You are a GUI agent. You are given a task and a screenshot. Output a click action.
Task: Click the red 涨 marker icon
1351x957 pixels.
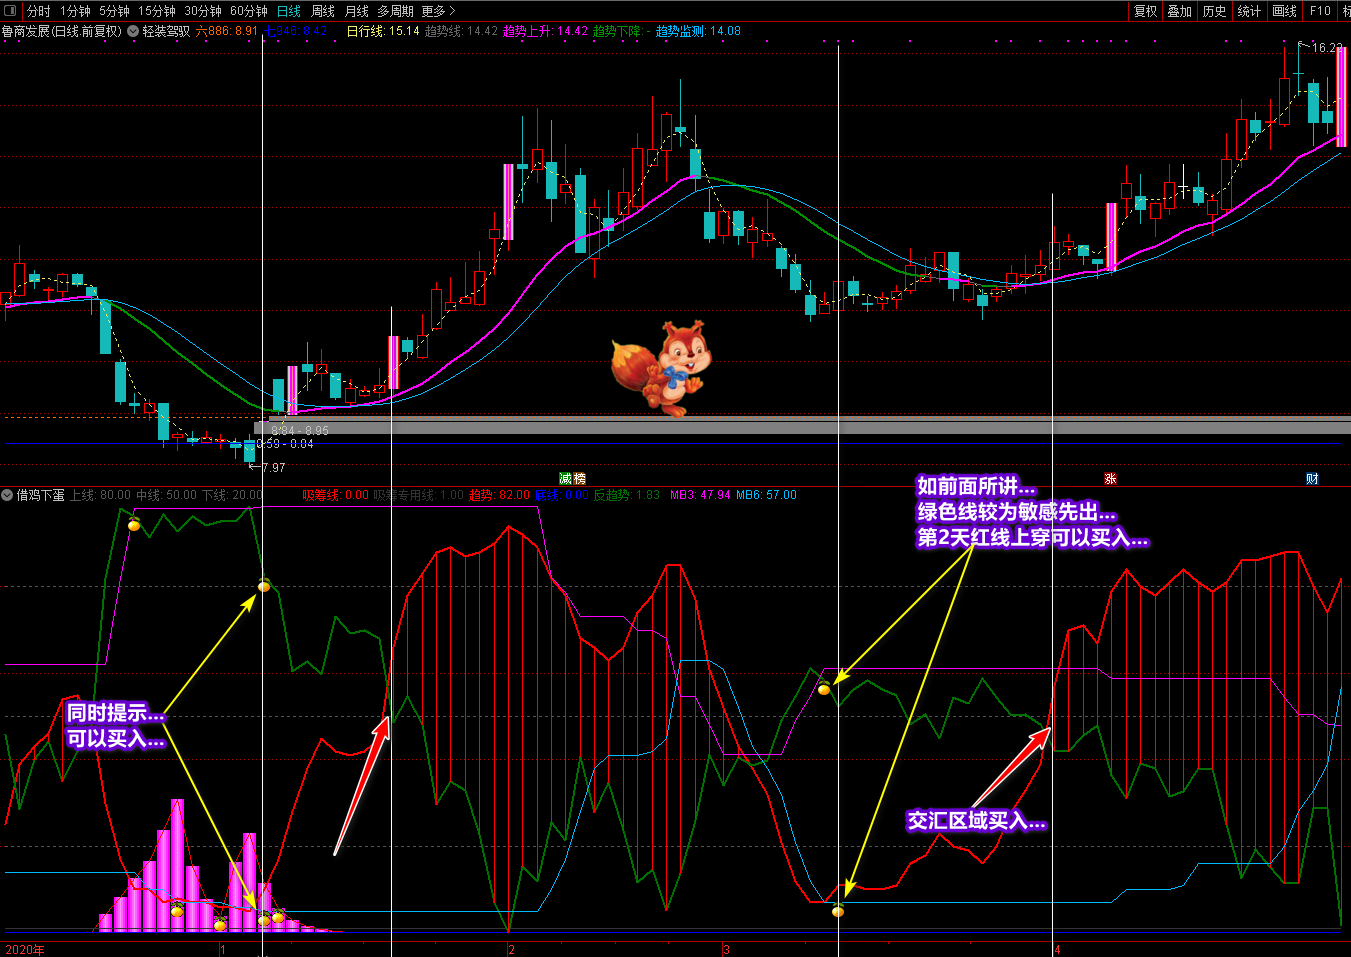tap(1110, 479)
